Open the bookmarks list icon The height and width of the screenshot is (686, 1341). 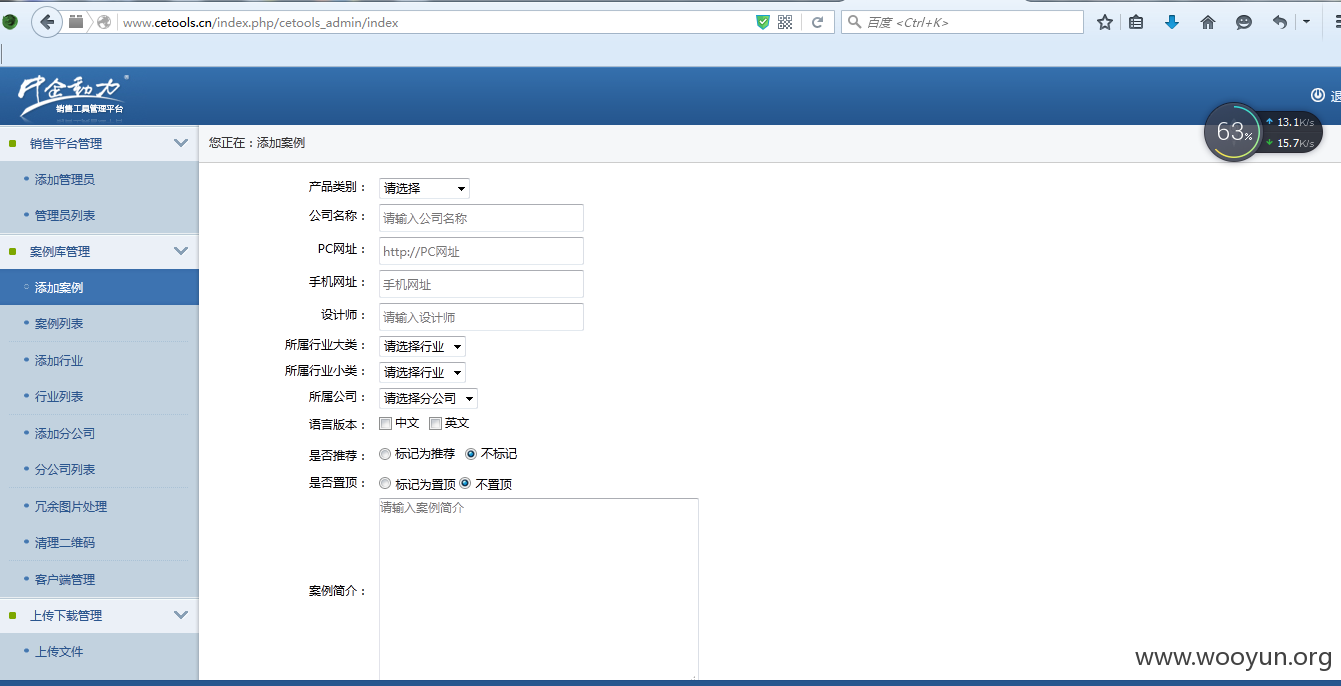pos(1136,22)
